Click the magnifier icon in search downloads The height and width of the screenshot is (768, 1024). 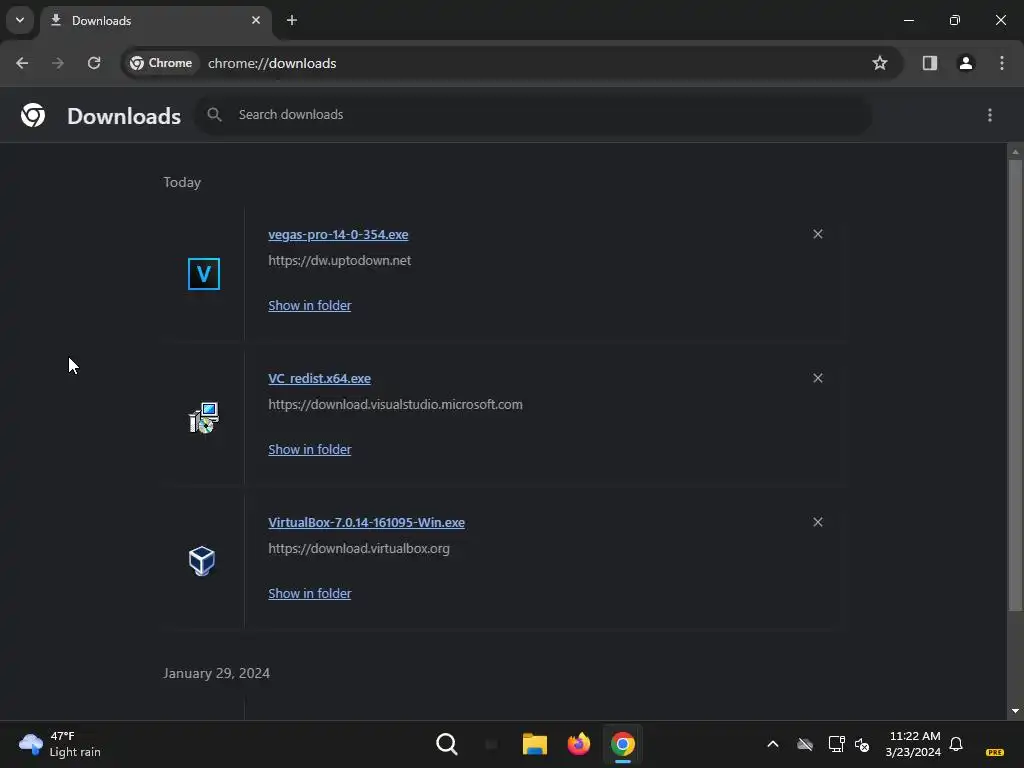214,115
